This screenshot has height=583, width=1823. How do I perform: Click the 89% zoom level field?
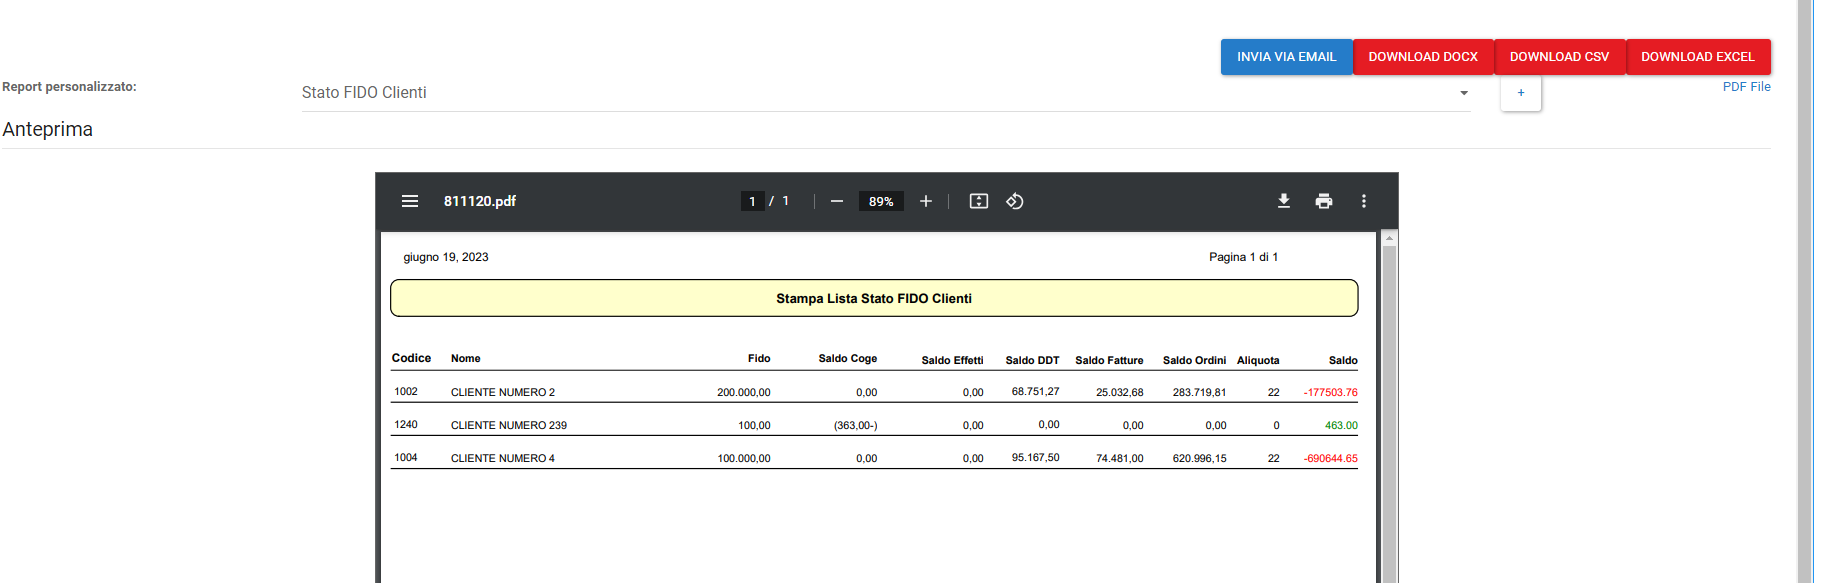point(881,201)
